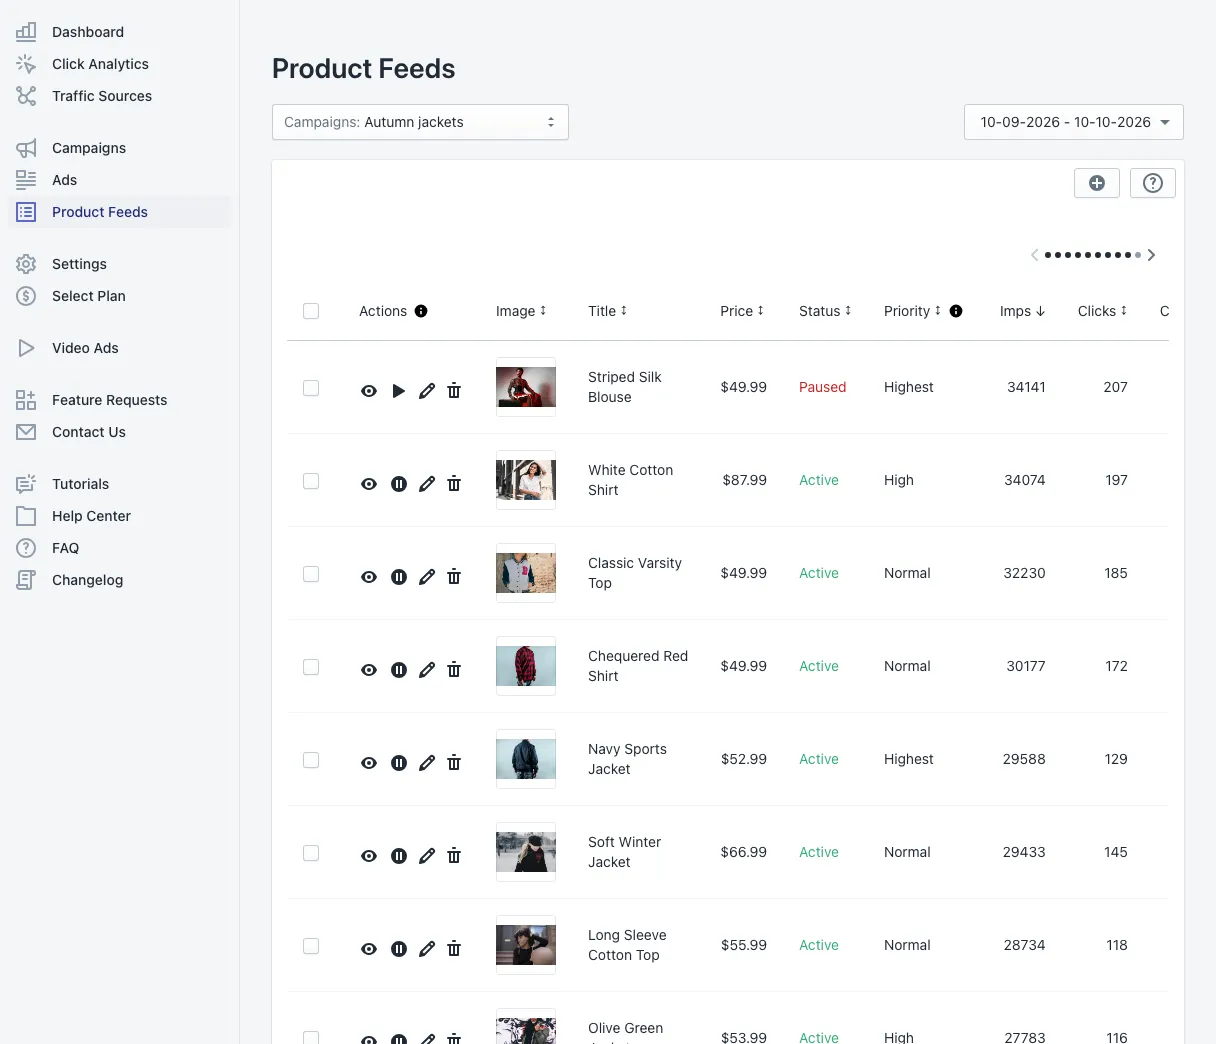View Striped Silk Blouse with eye icon
The image size is (1216, 1044).
coord(369,391)
